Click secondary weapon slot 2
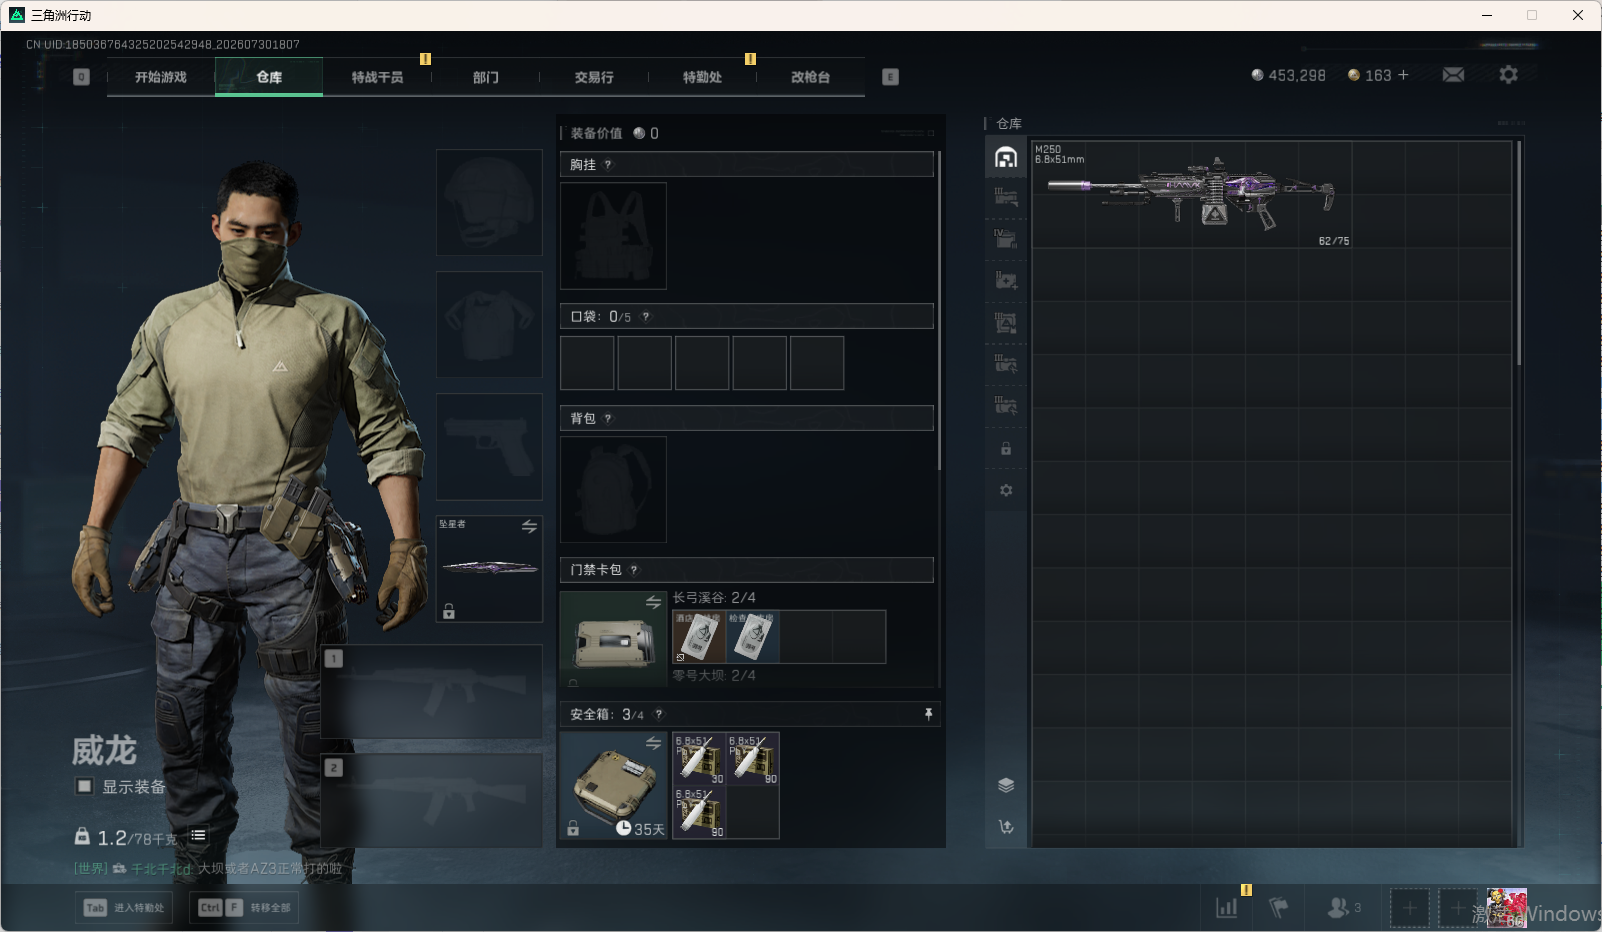The width and height of the screenshot is (1602, 932). 431,801
